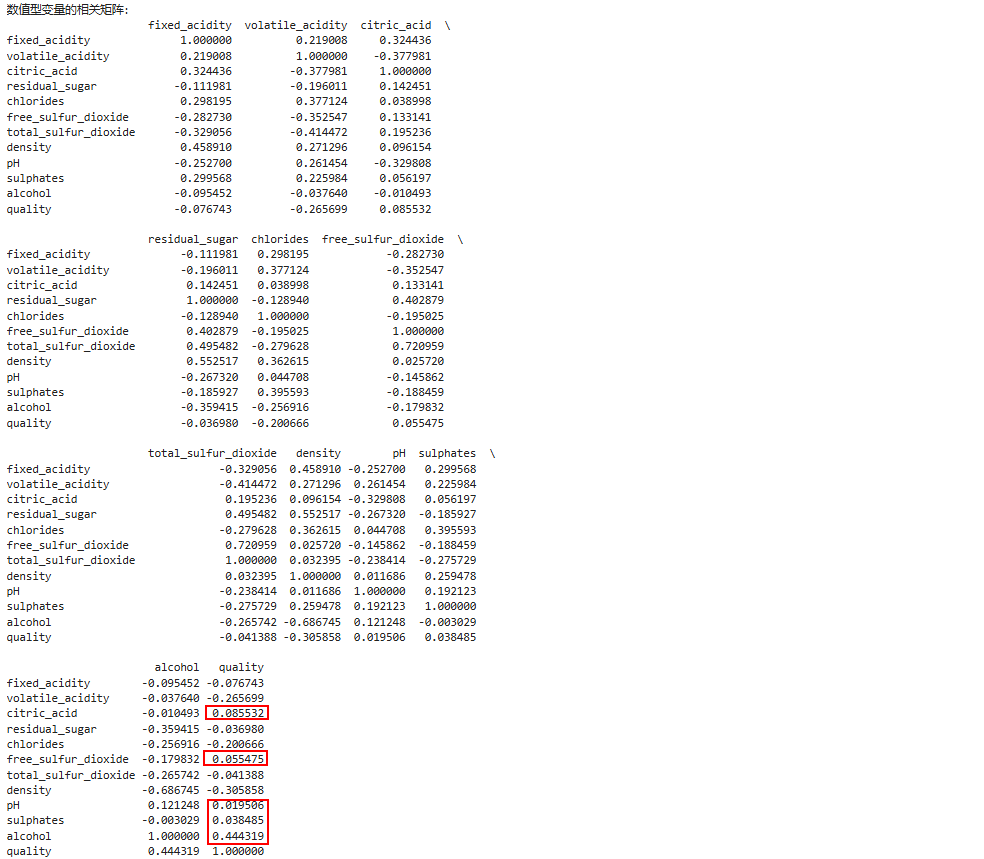Click 0.377124 in chlorides row of volatile_acidity column
The height and width of the screenshot is (859, 984).
point(321,101)
